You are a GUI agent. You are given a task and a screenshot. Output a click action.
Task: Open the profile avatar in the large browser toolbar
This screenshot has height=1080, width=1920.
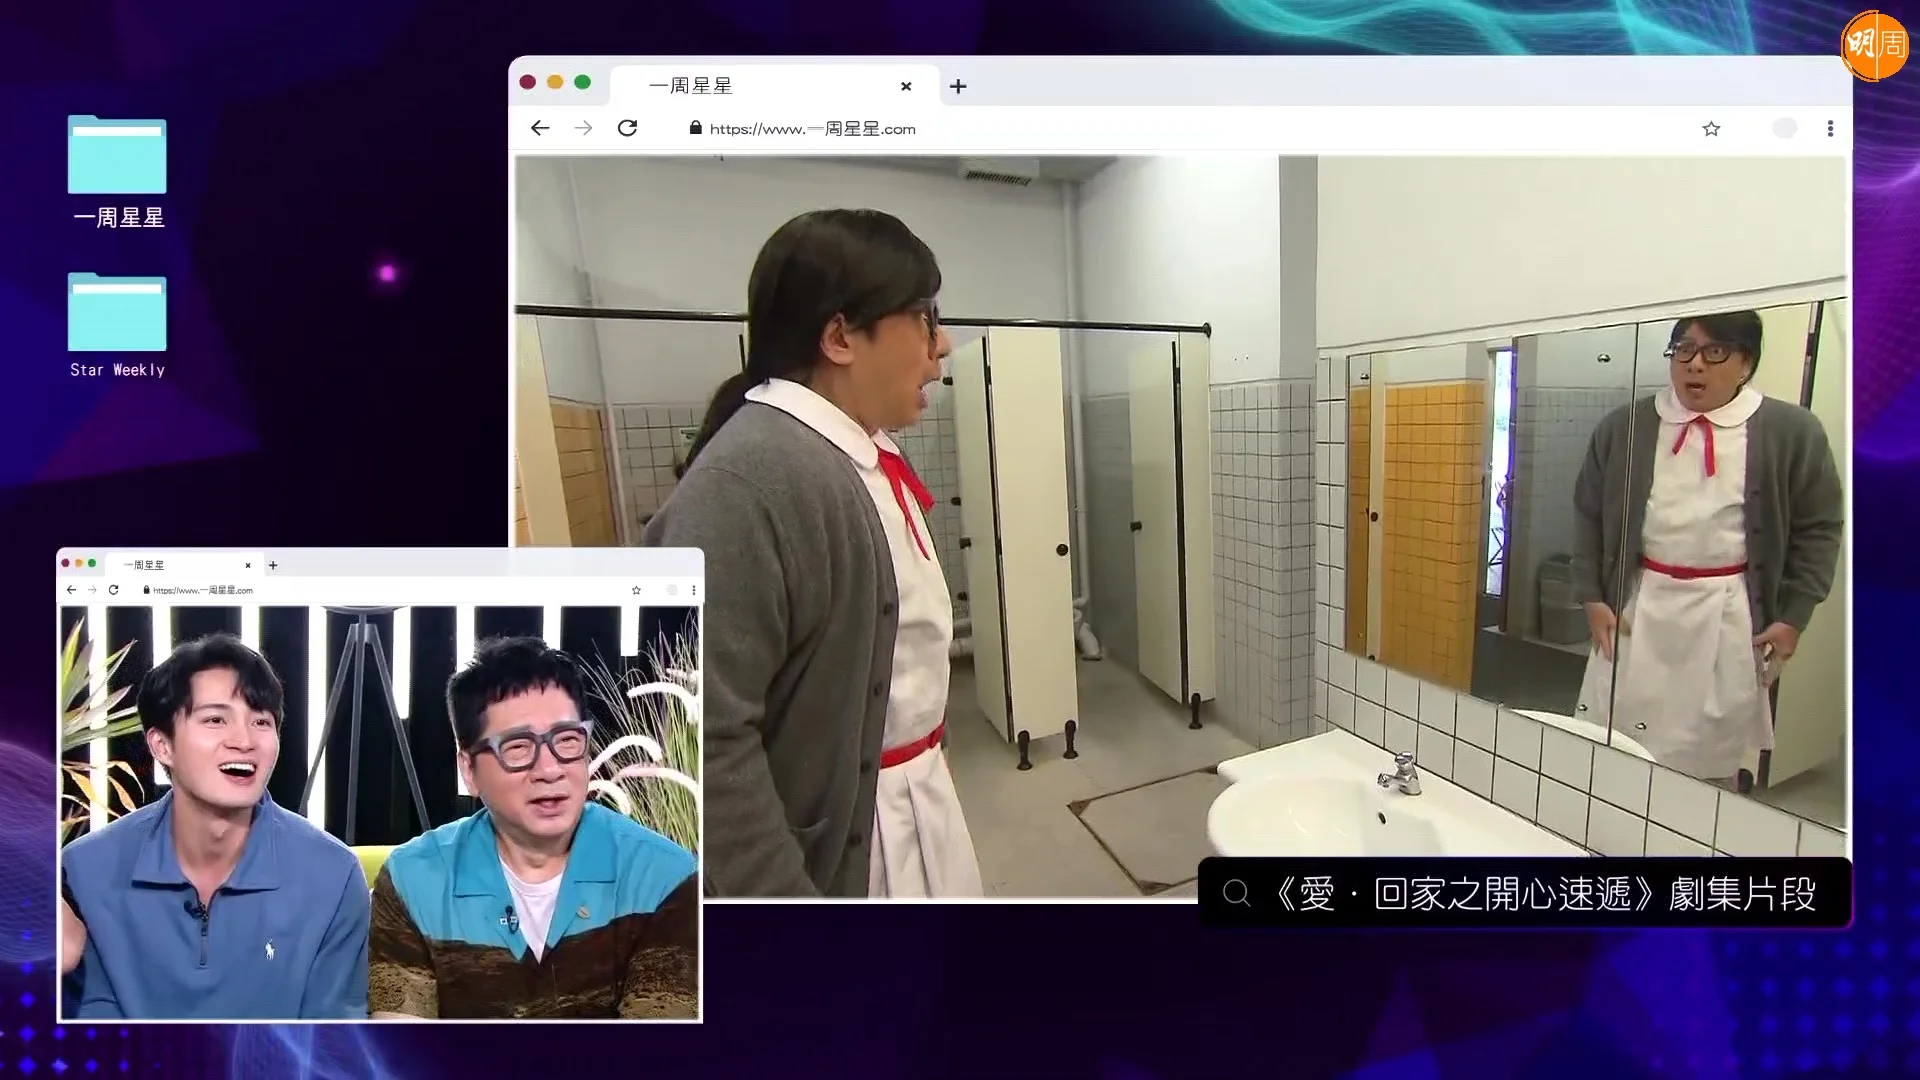pyautogui.click(x=1785, y=128)
